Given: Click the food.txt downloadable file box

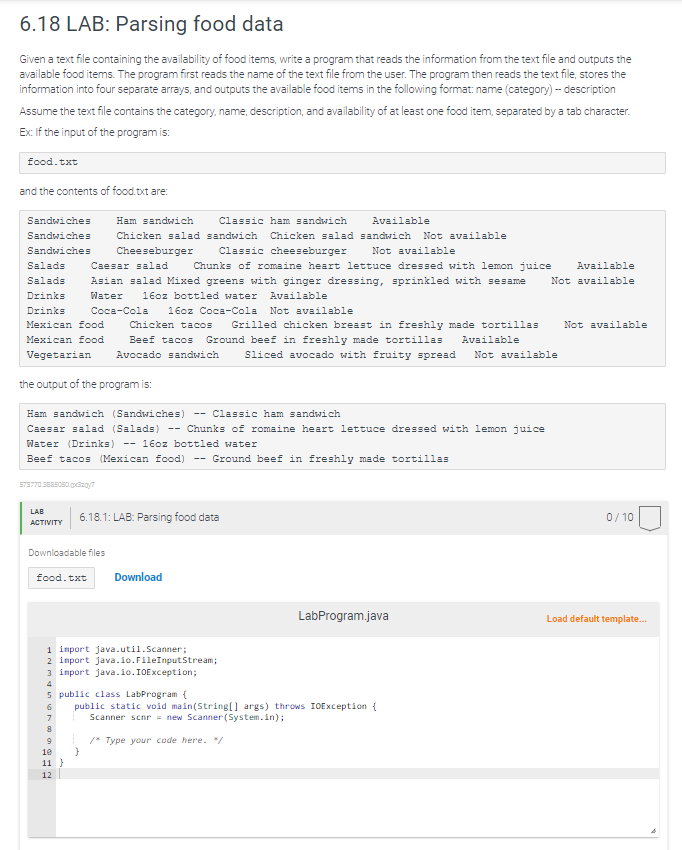Looking at the screenshot, I should (61, 578).
